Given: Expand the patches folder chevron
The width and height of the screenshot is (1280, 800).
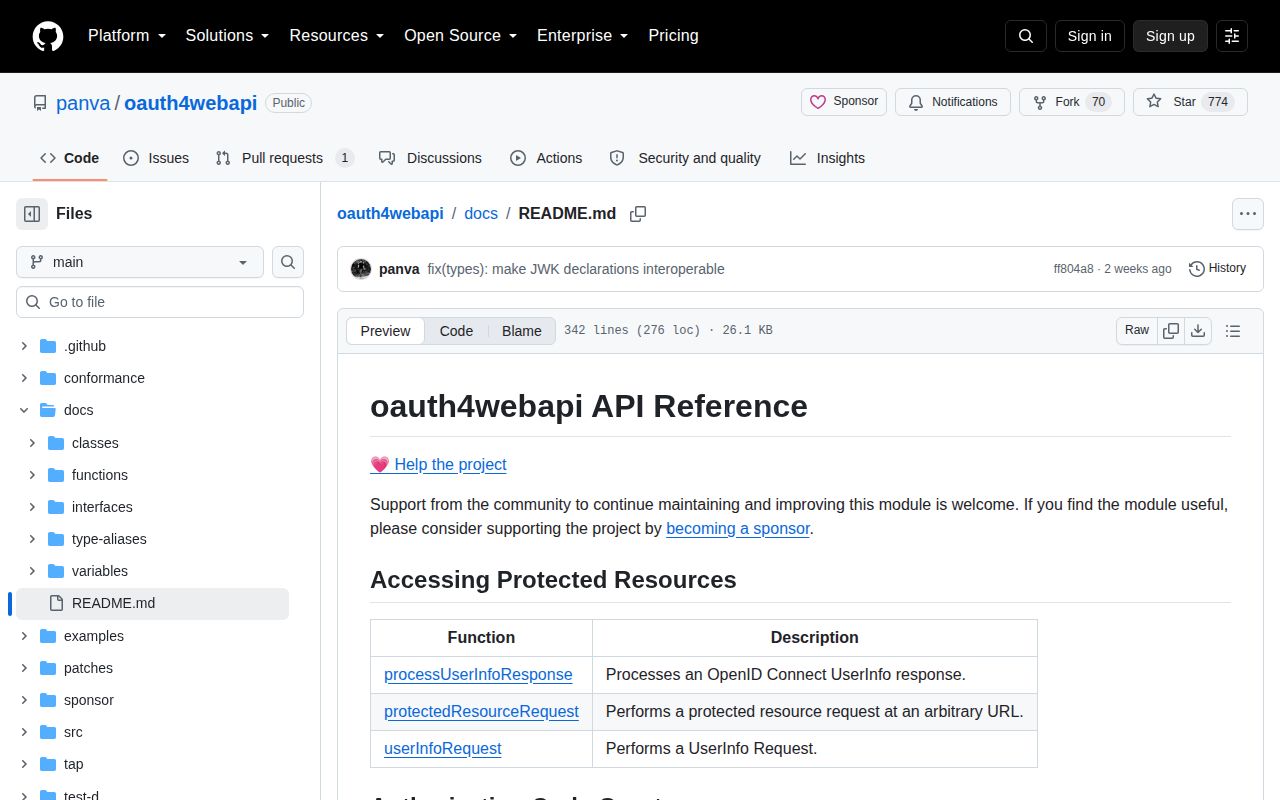Looking at the screenshot, I should (x=24, y=668).
